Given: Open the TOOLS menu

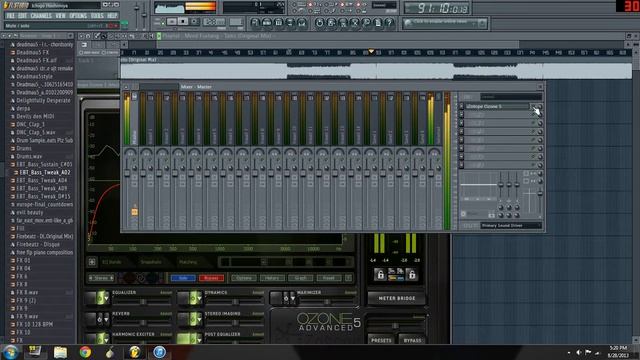Looking at the screenshot, I should [97, 16].
